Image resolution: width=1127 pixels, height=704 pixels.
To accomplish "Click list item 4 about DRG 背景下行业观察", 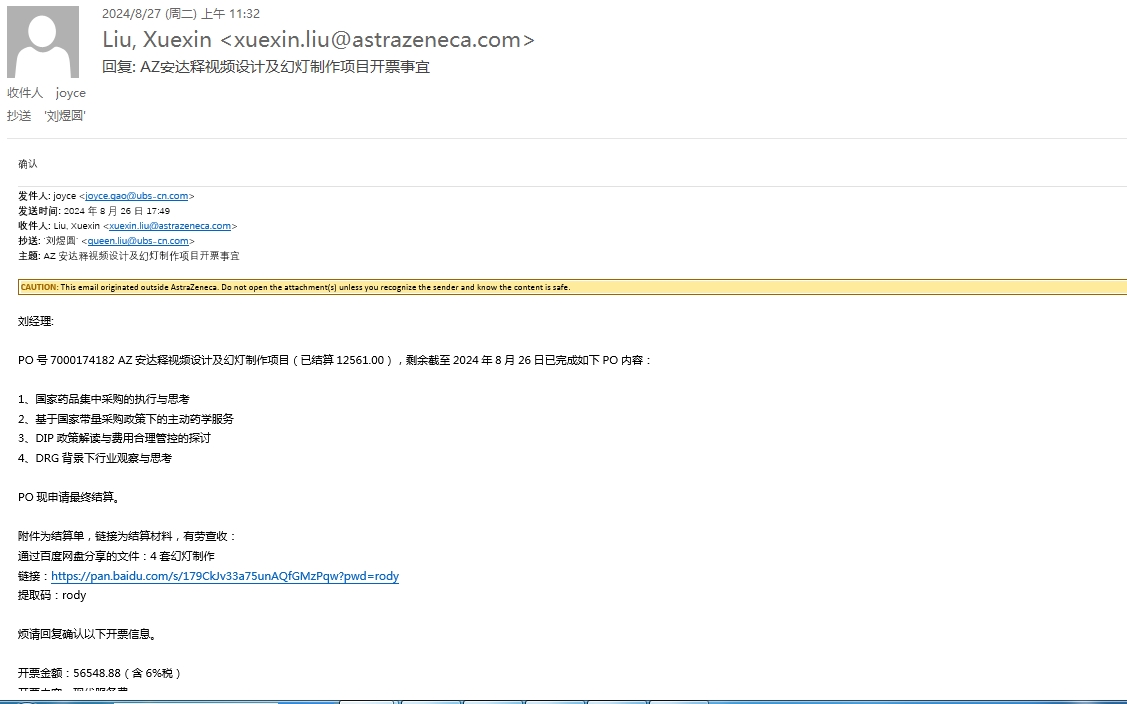I will pyautogui.click(x=95, y=458).
